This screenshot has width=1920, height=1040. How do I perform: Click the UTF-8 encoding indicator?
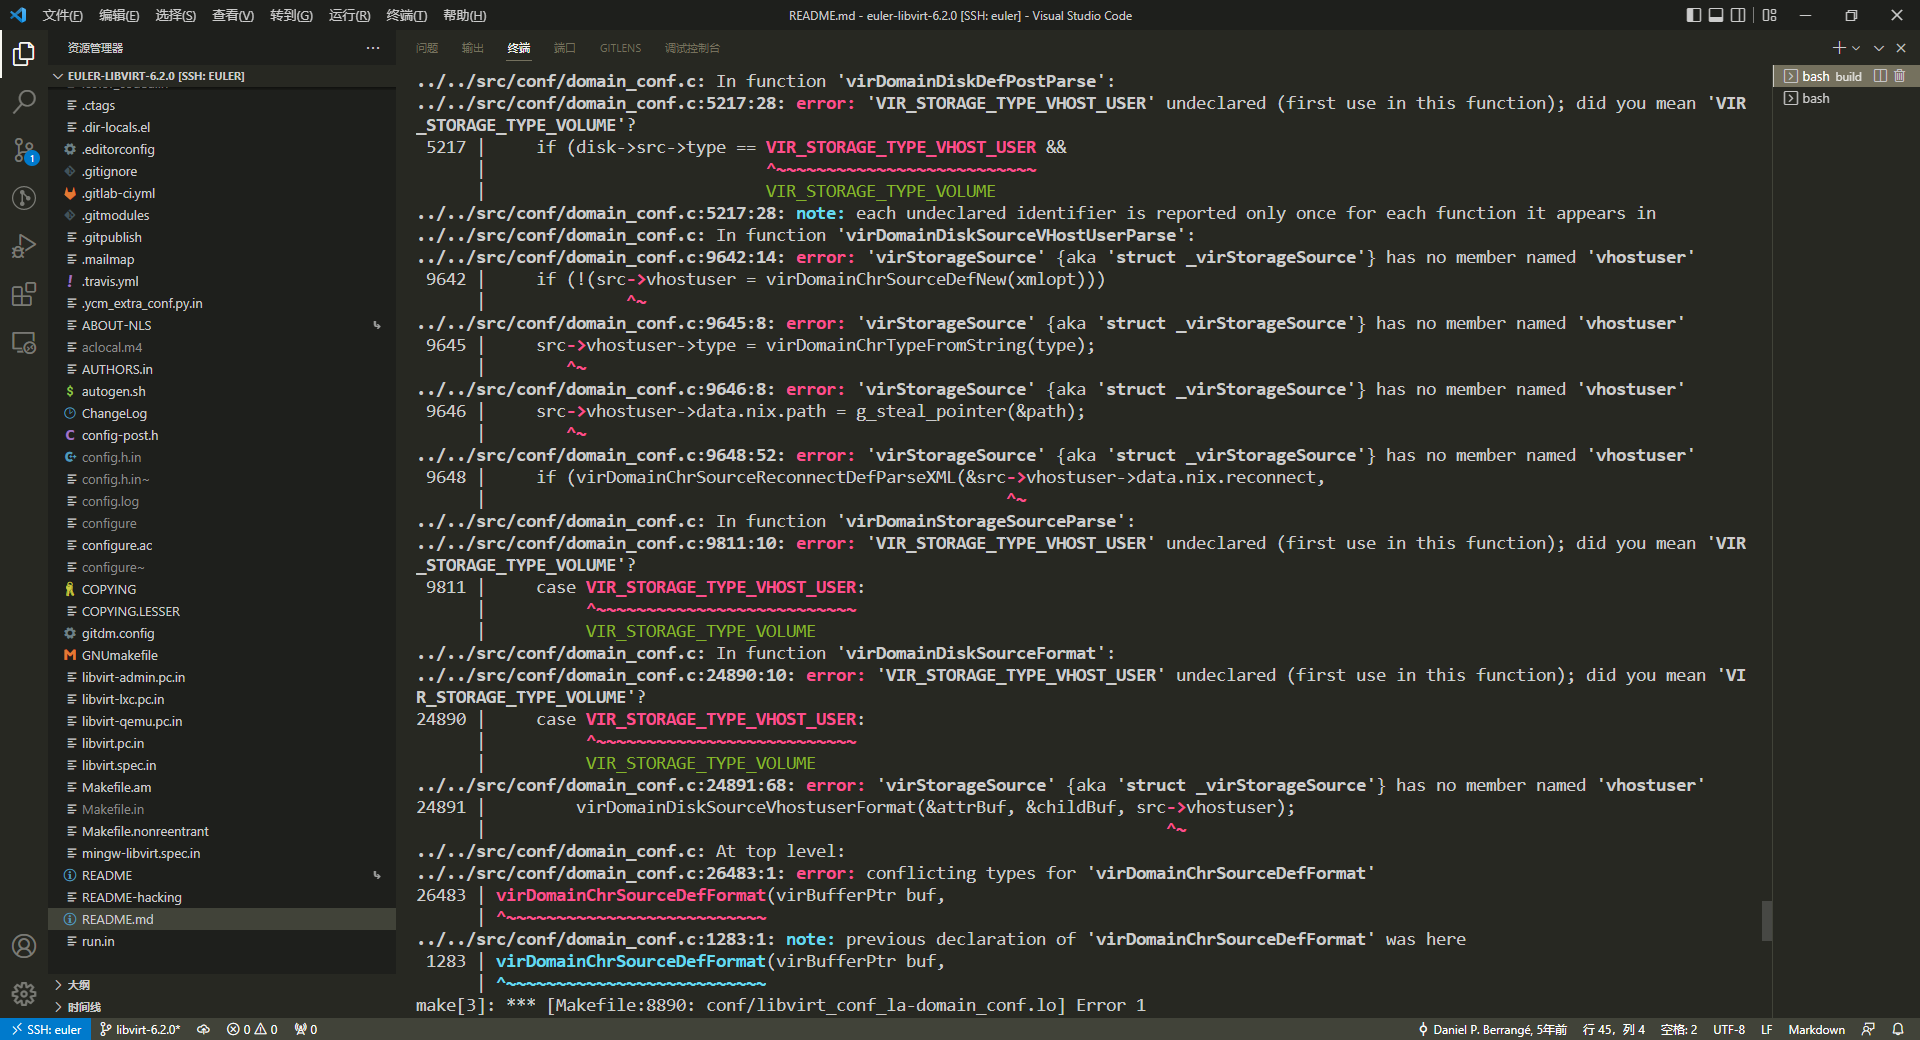[1729, 1029]
